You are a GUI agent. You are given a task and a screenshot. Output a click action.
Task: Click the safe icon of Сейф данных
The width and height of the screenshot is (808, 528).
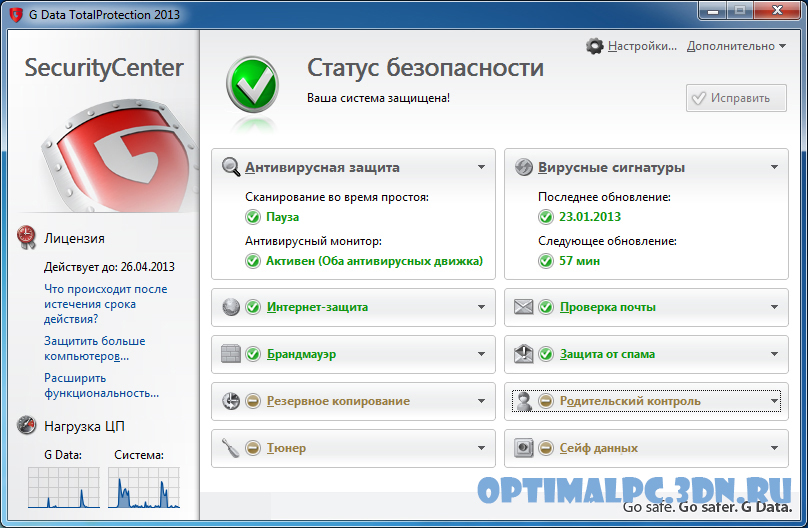point(524,448)
